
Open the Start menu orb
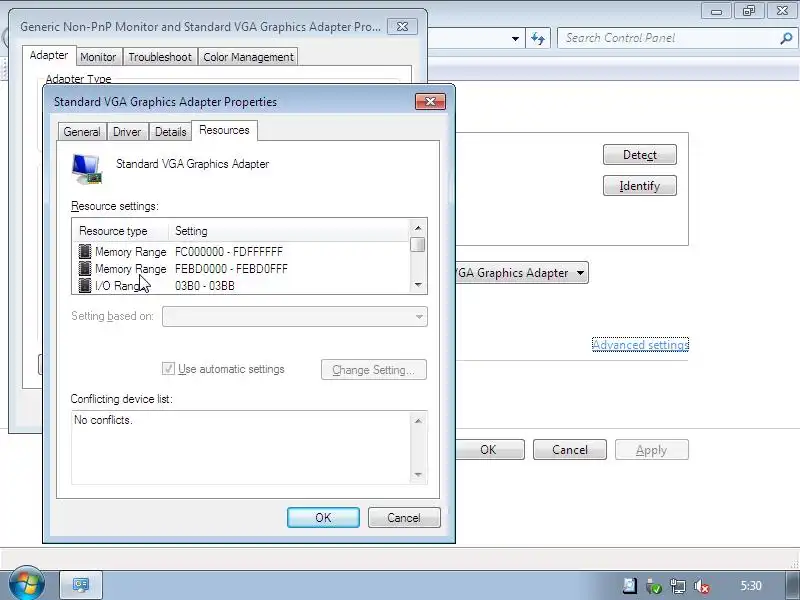click(27, 584)
